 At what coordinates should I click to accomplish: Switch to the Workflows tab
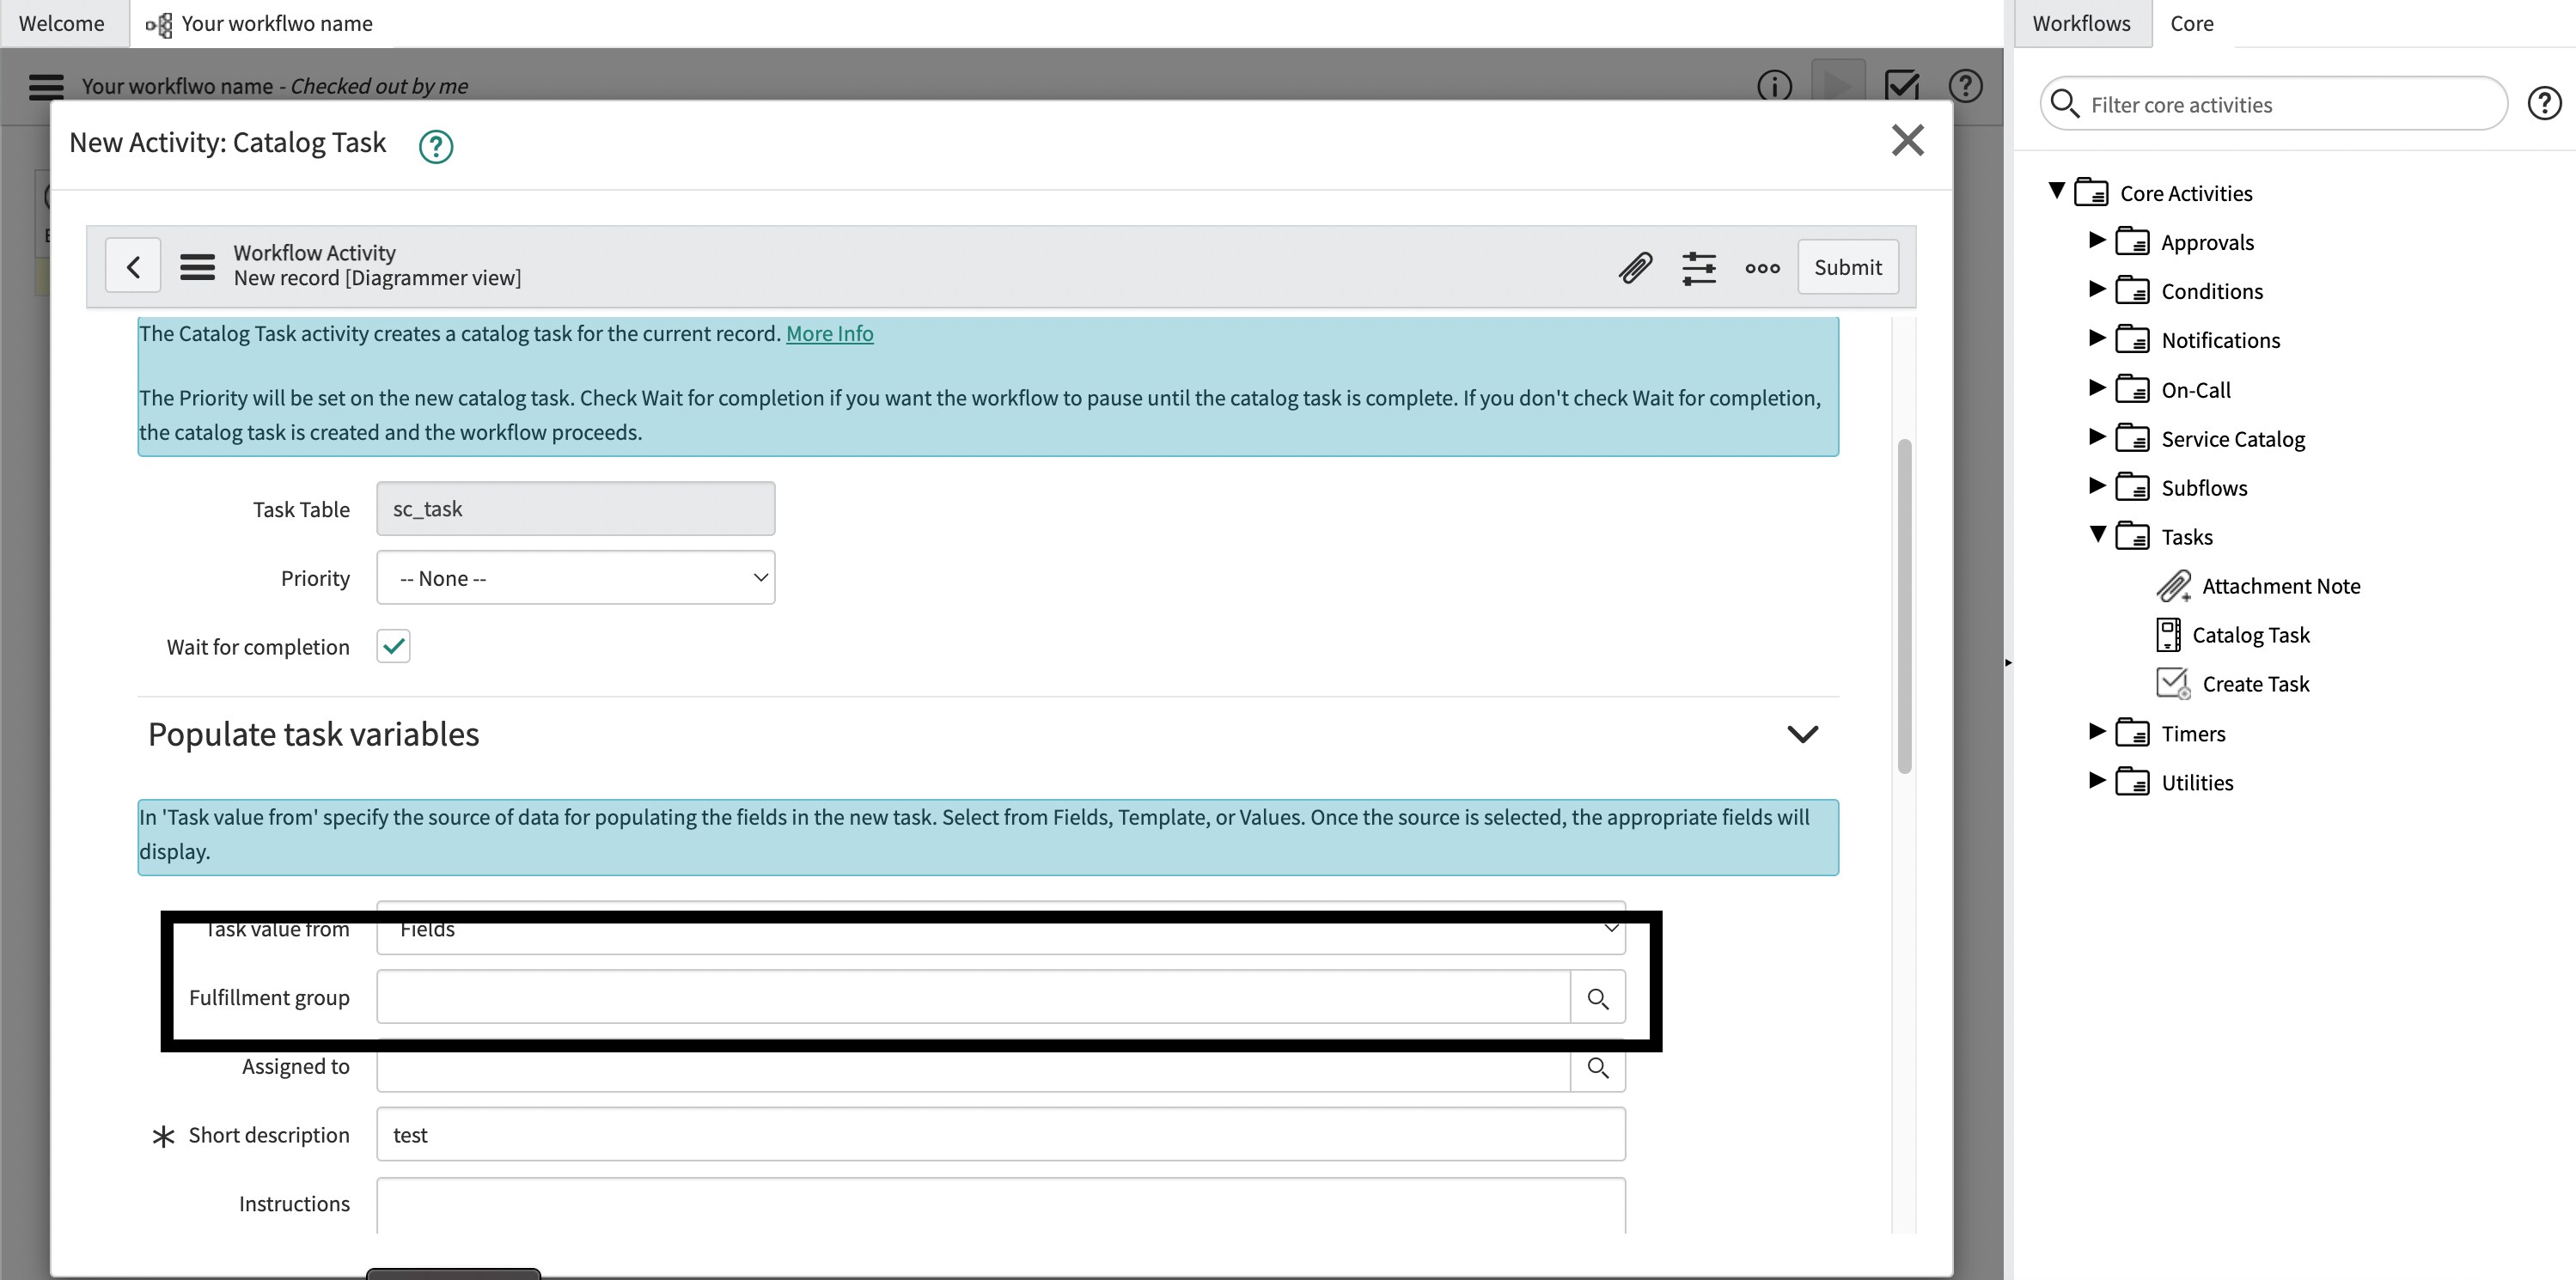coord(2080,23)
